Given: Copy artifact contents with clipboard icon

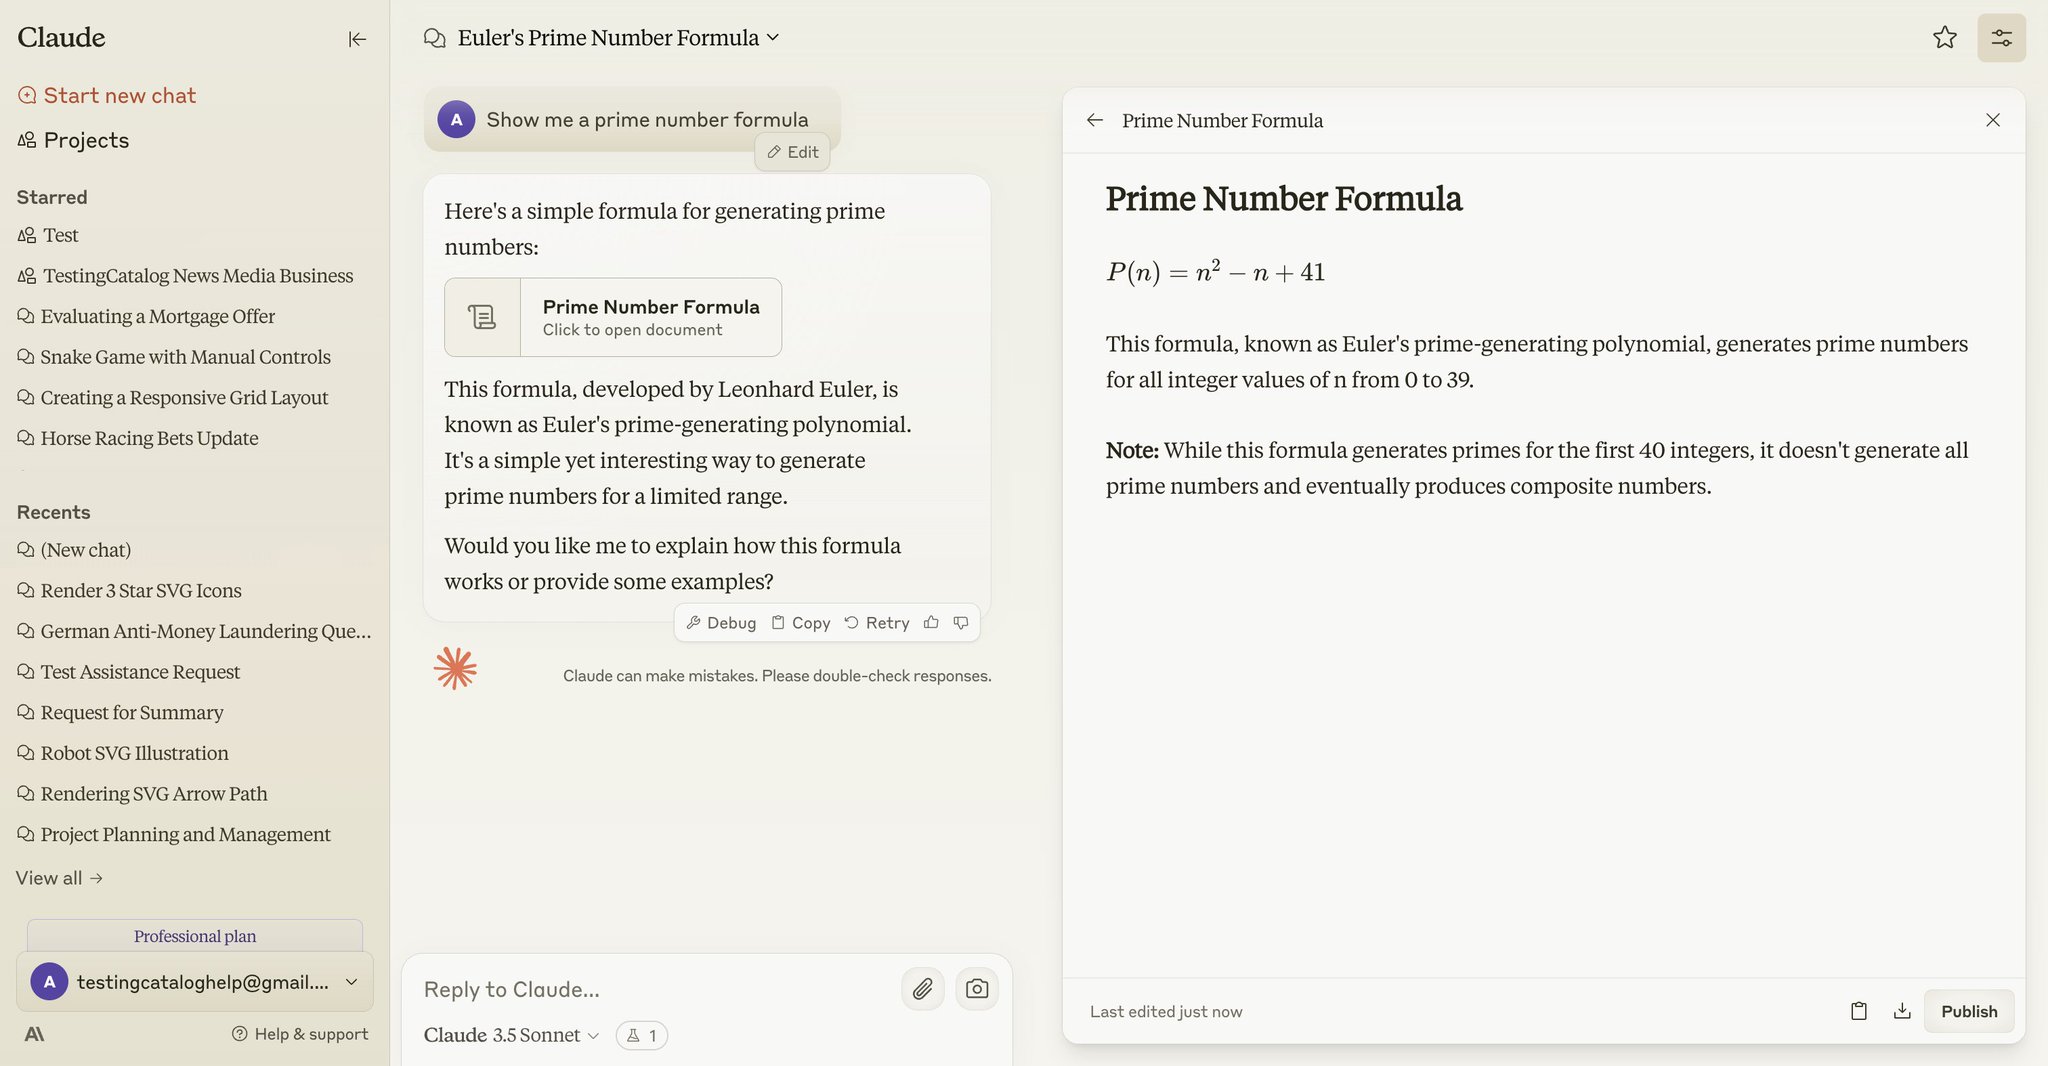Looking at the screenshot, I should click(x=1858, y=1011).
